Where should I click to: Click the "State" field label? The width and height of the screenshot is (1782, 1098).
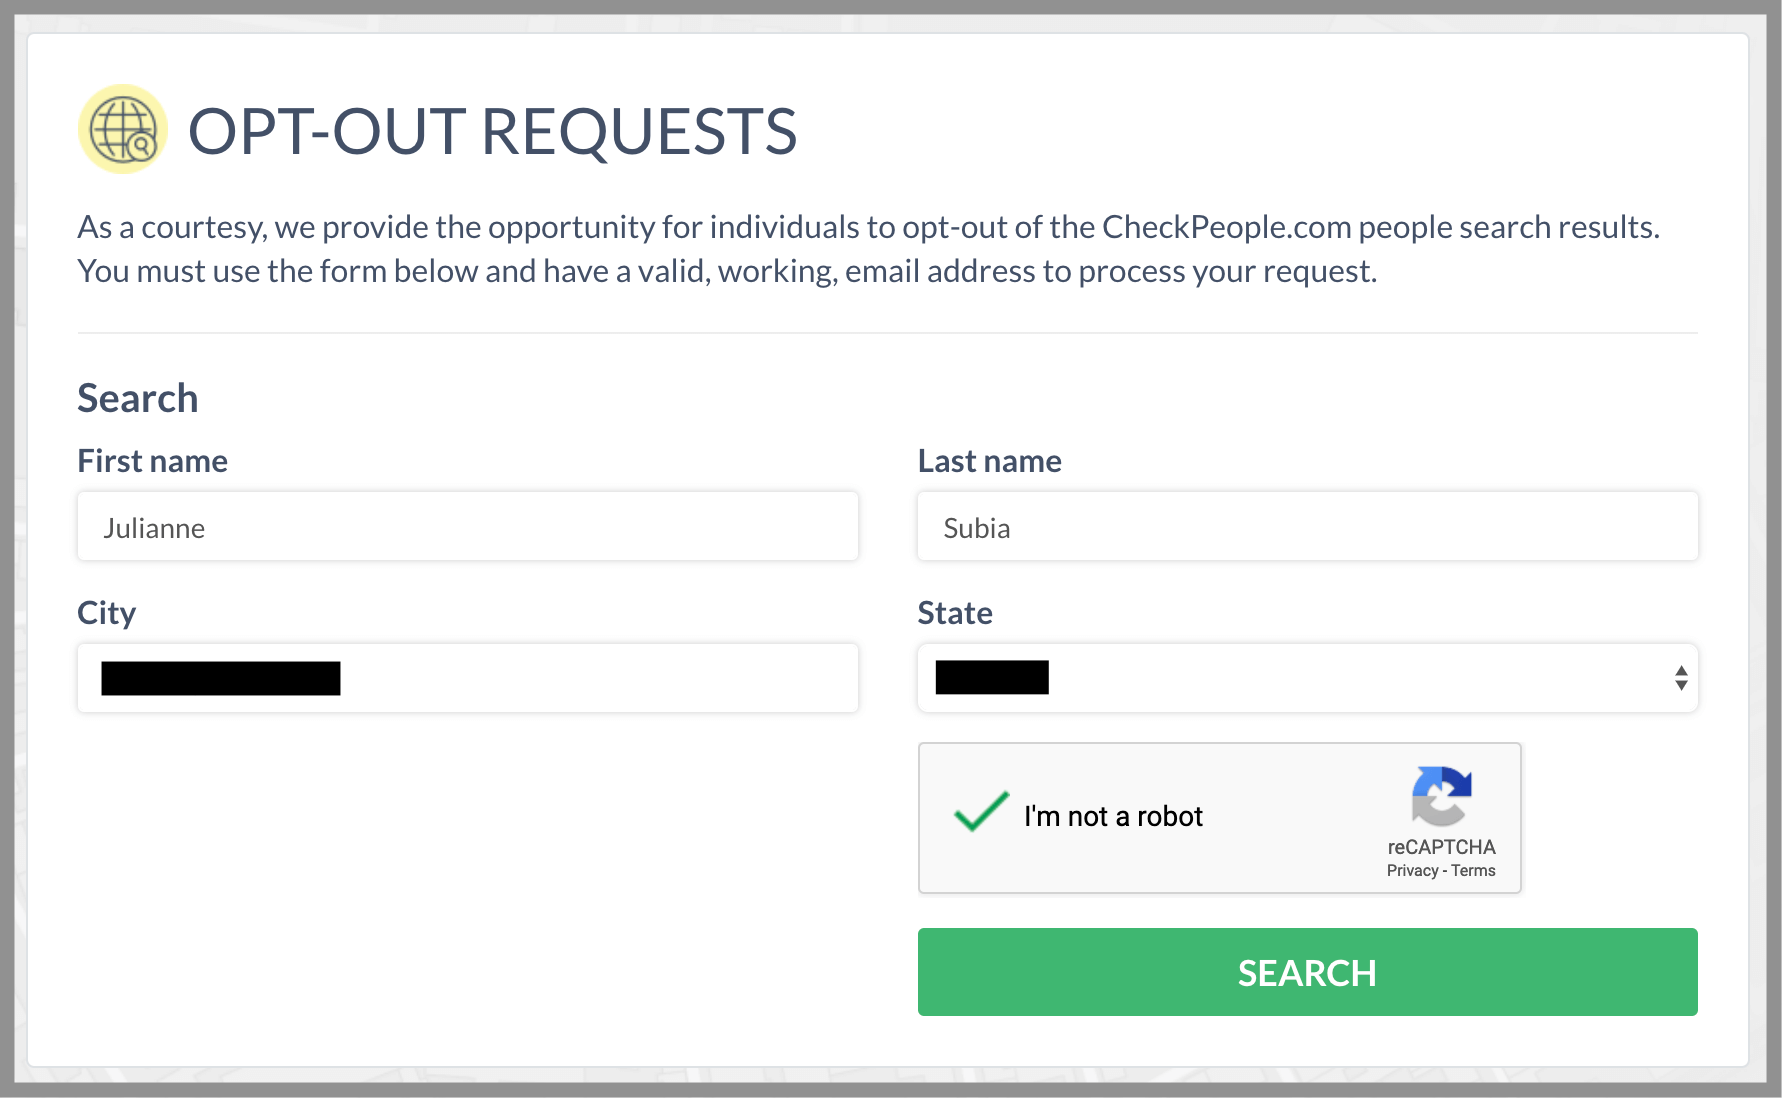(x=954, y=612)
